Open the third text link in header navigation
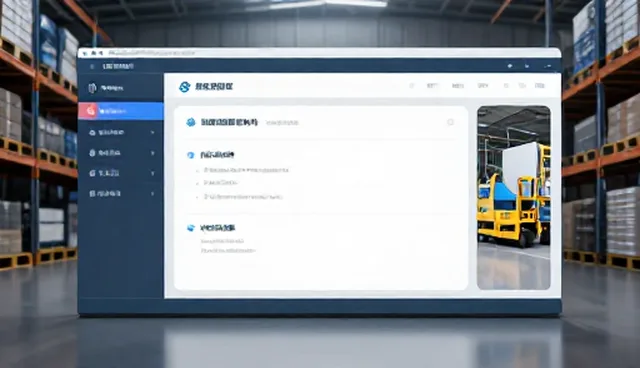The width and height of the screenshot is (640, 368). [483, 86]
